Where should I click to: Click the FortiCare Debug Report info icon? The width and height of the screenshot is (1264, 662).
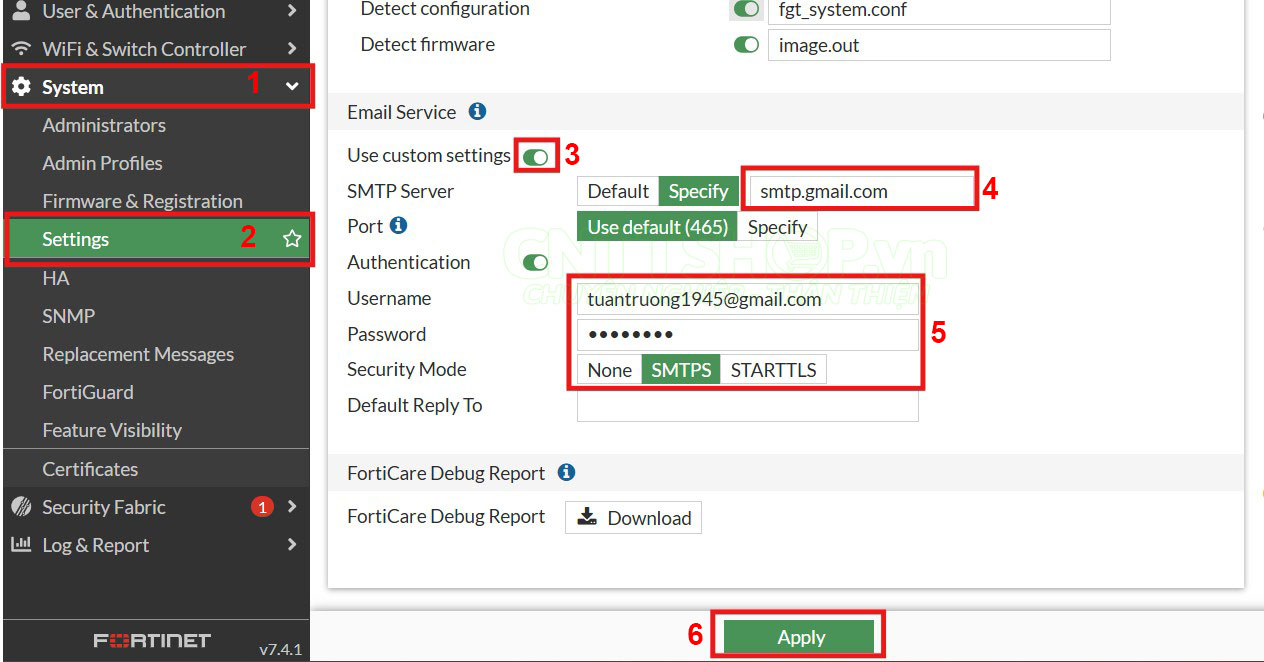(x=566, y=472)
